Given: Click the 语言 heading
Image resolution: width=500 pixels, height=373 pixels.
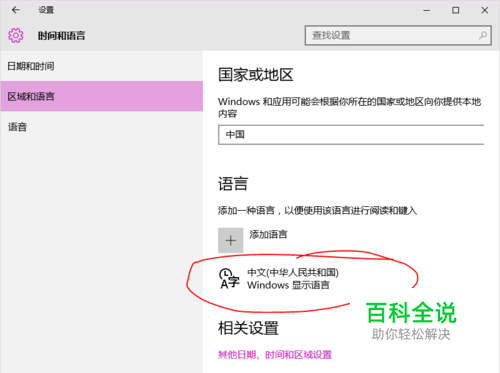Looking at the screenshot, I should [x=233, y=184].
